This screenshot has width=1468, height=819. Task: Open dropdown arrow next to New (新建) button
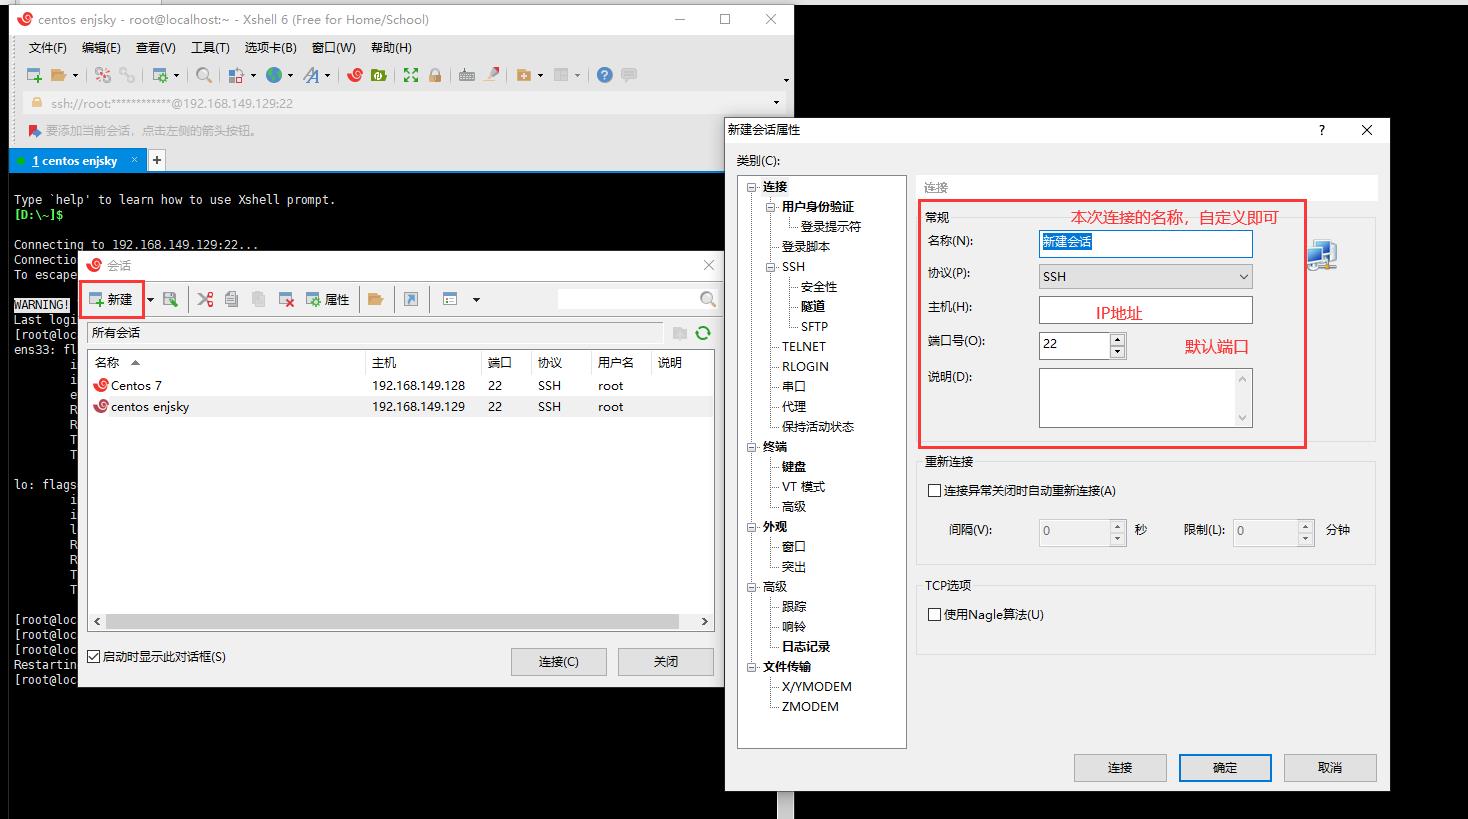tap(151, 299)
